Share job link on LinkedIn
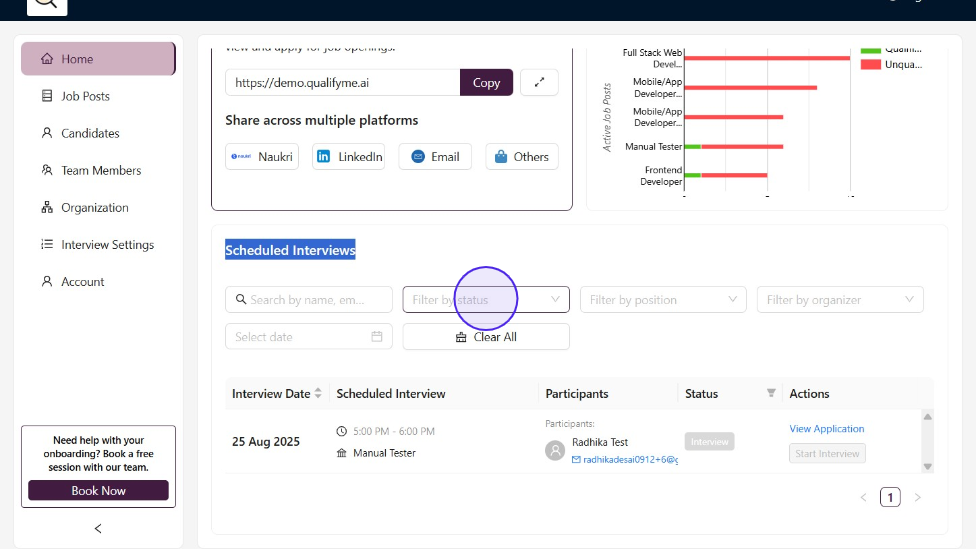This screenshot has width=976, height=550. click(x=348, y=157)
